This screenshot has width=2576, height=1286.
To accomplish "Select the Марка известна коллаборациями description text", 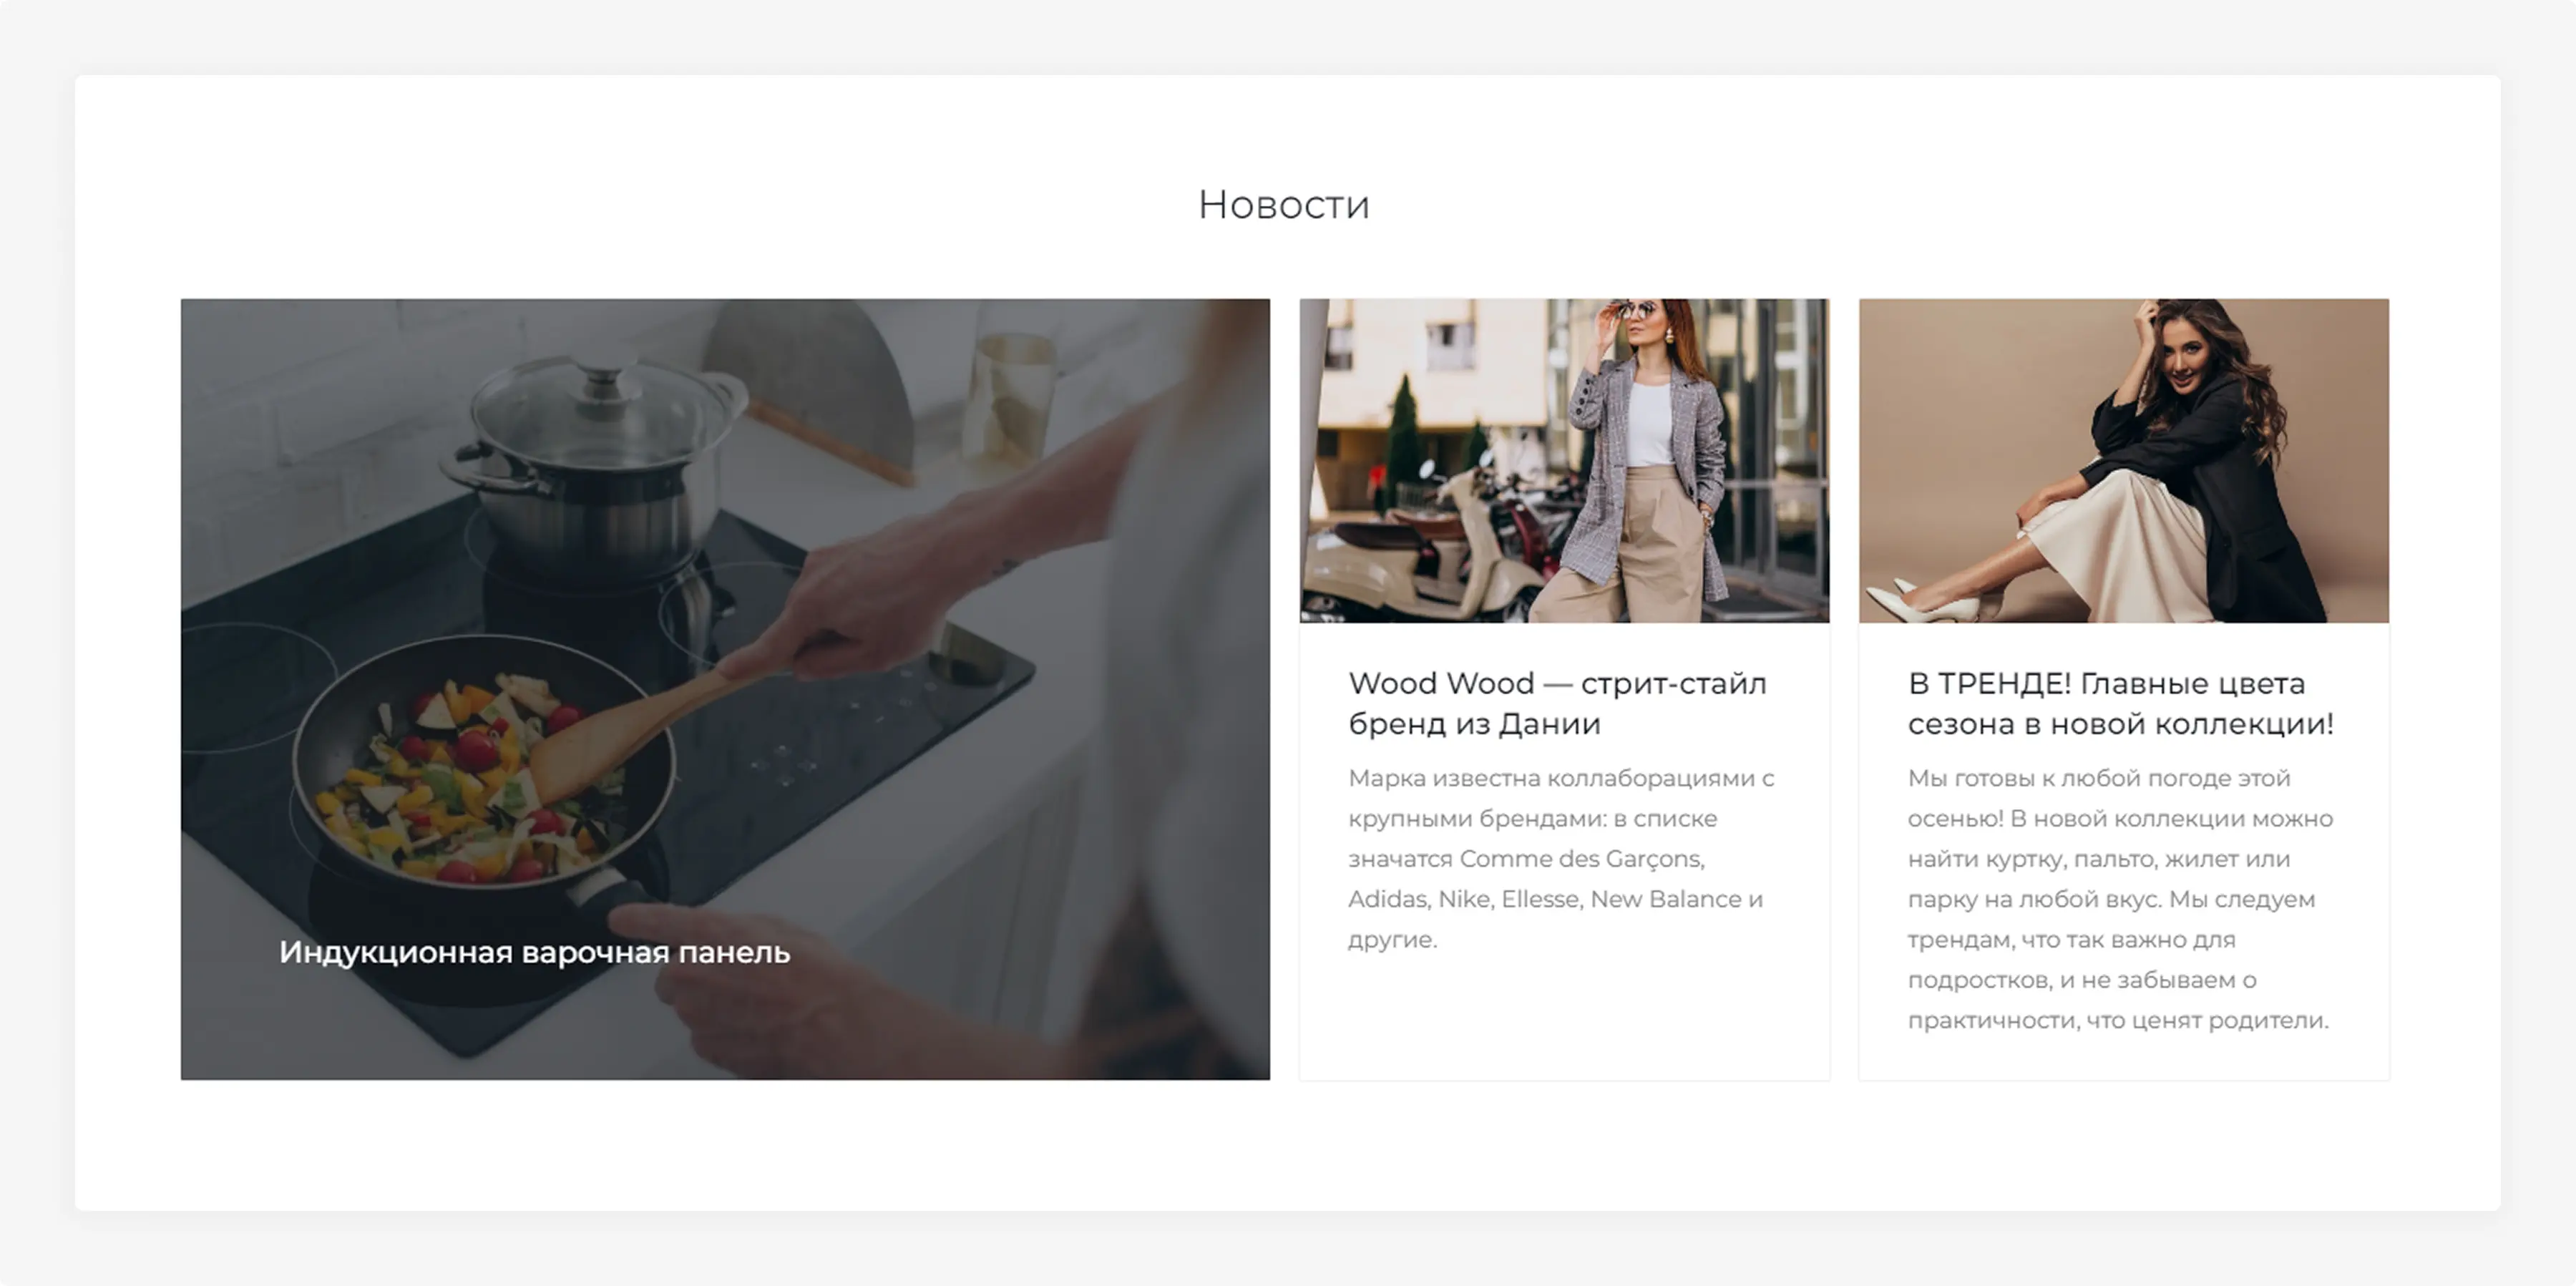I will click(x=1561, y=858).
